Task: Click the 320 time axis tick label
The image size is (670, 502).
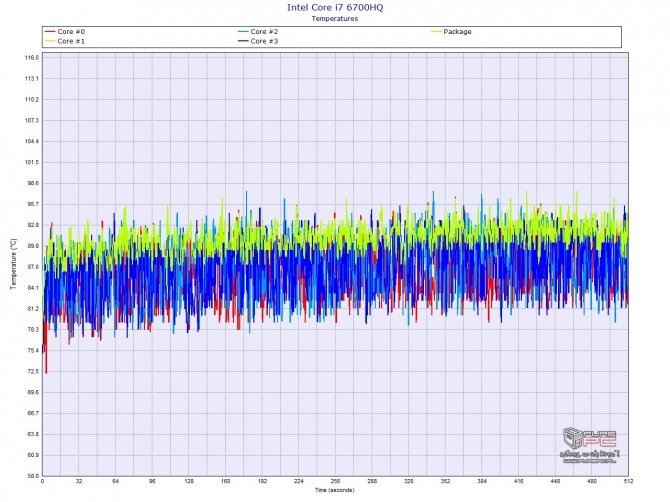Action: tap(408, 481)
